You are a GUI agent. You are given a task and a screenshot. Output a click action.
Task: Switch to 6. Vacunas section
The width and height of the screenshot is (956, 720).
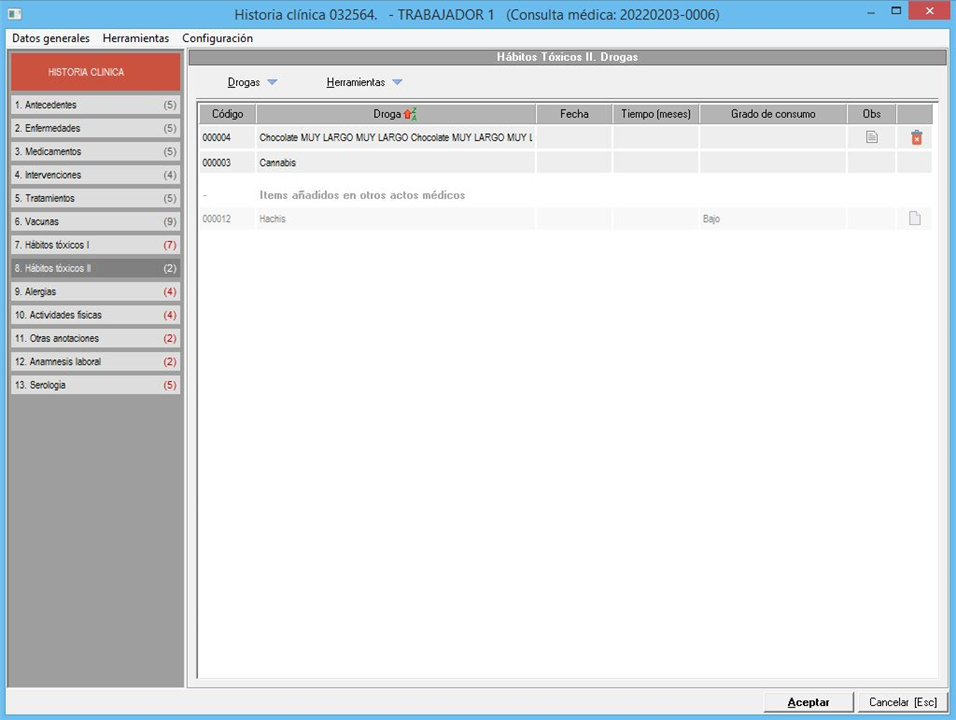[95, 221]
